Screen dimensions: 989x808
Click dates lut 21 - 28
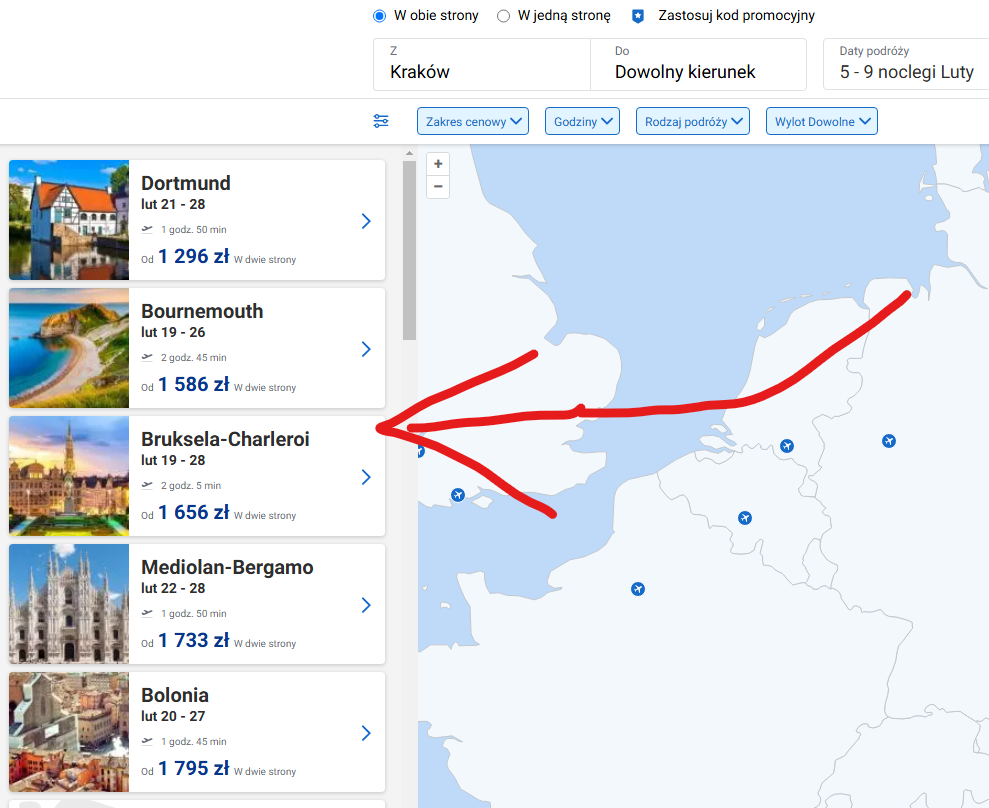(x=173, y=204)
